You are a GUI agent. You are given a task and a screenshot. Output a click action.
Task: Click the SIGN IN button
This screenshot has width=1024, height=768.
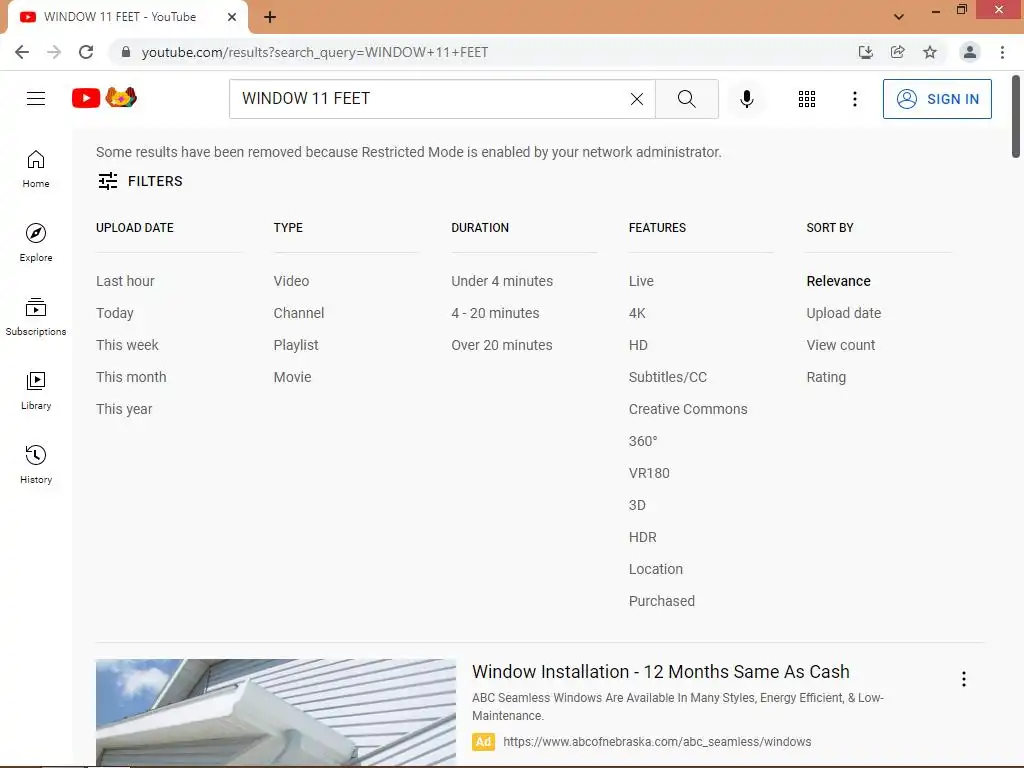(937, 99)
